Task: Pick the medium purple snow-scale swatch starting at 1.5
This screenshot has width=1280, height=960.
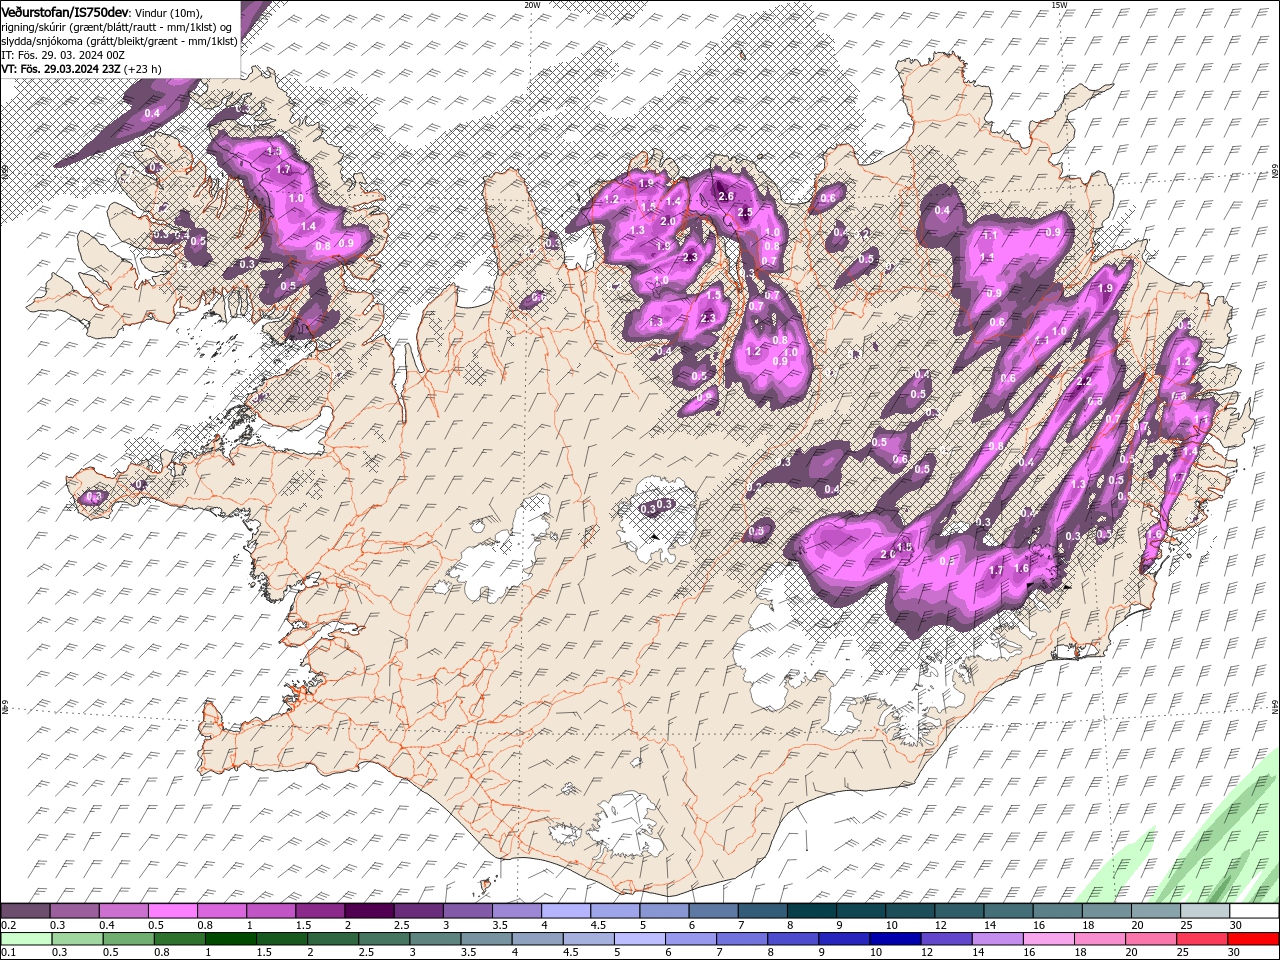Action: 319,911
